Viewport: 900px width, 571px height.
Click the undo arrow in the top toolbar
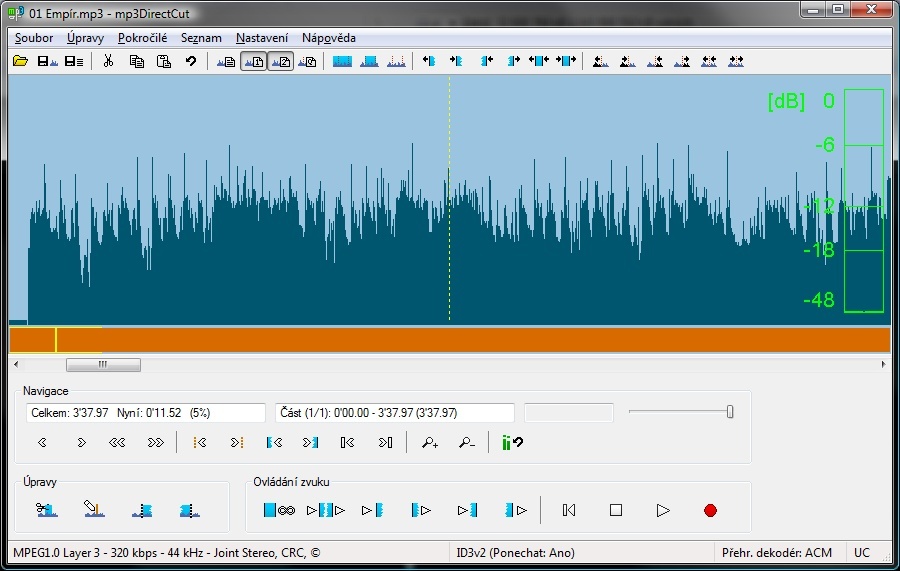click(190, 62)
